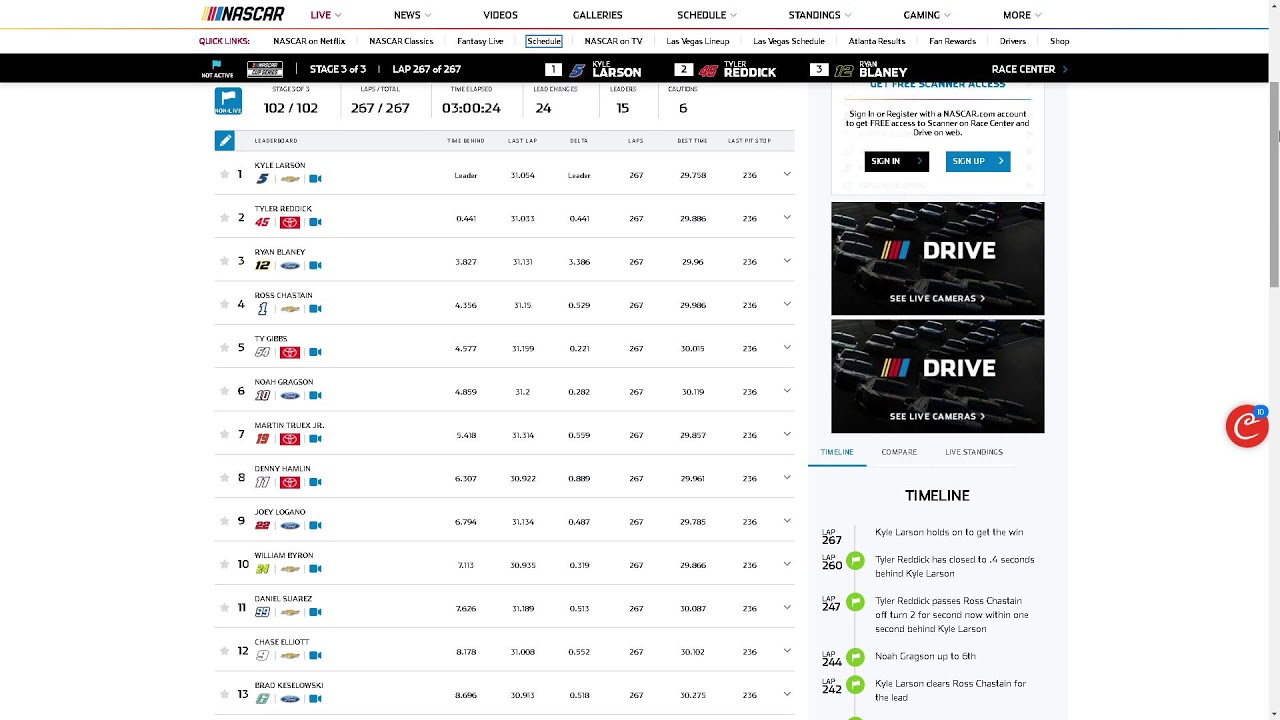1280x720 pixels.
Task: Click the Non-Live flag icon
Action: (228, 102)
